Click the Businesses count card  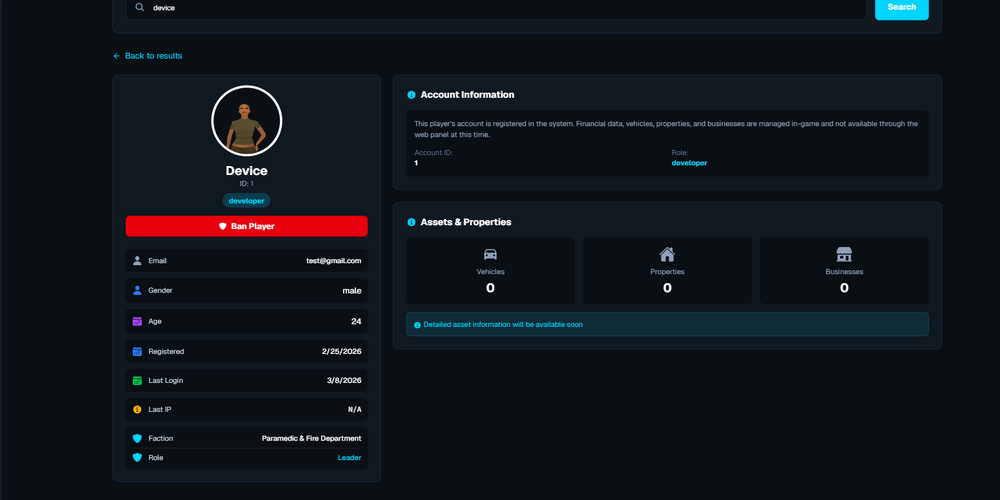pyautogui.click(x=844, y=271)
